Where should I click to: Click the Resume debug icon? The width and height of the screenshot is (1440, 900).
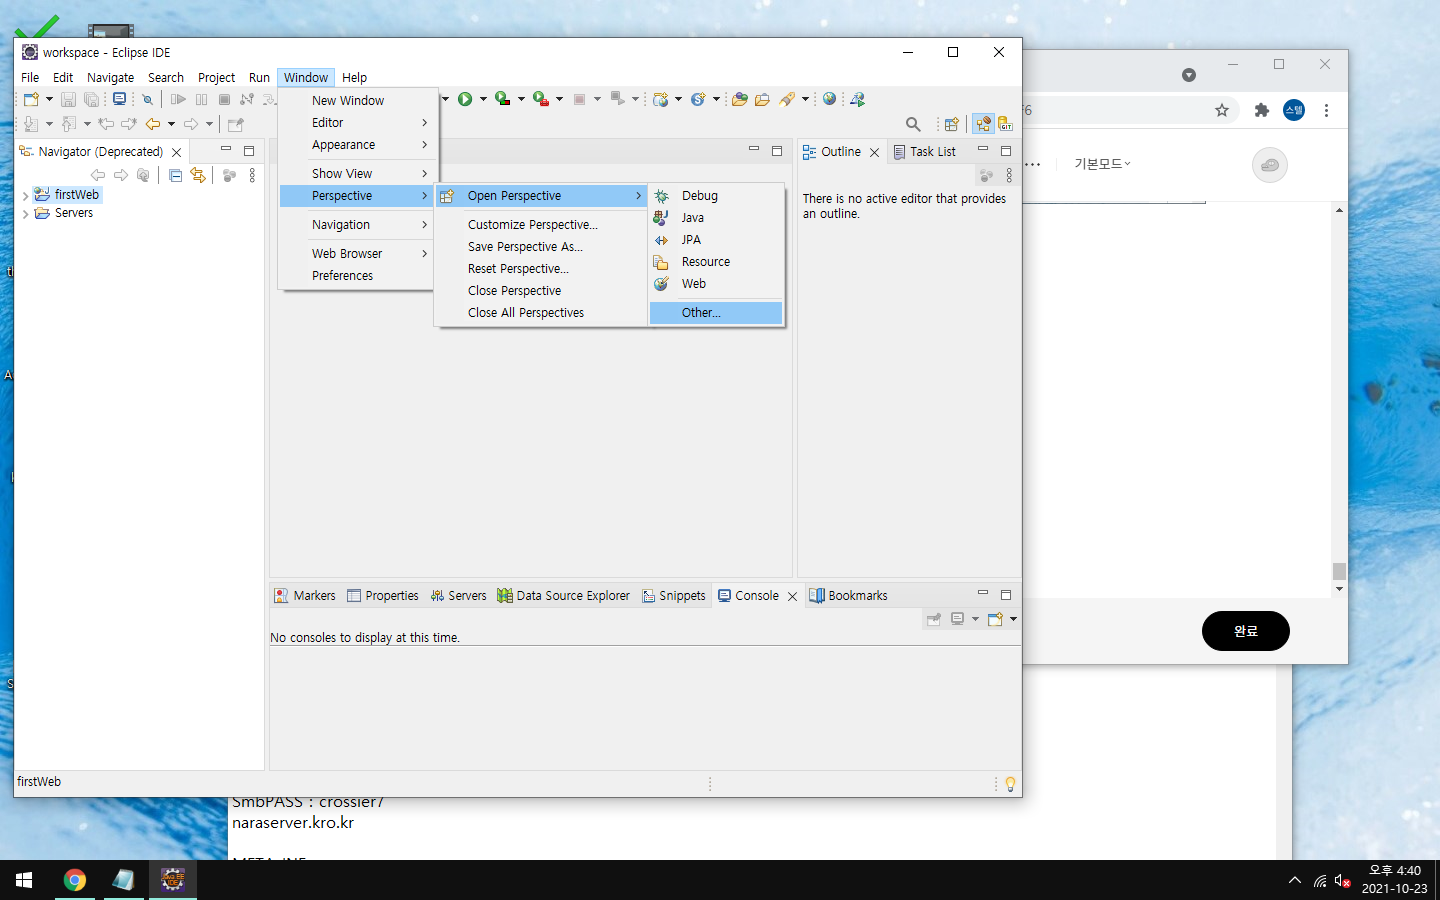(x=178, y=99)
